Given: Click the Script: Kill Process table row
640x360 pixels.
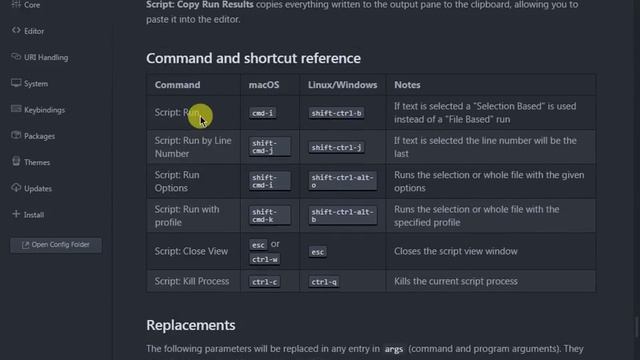Looking at the screenshot, I should 371,281.
